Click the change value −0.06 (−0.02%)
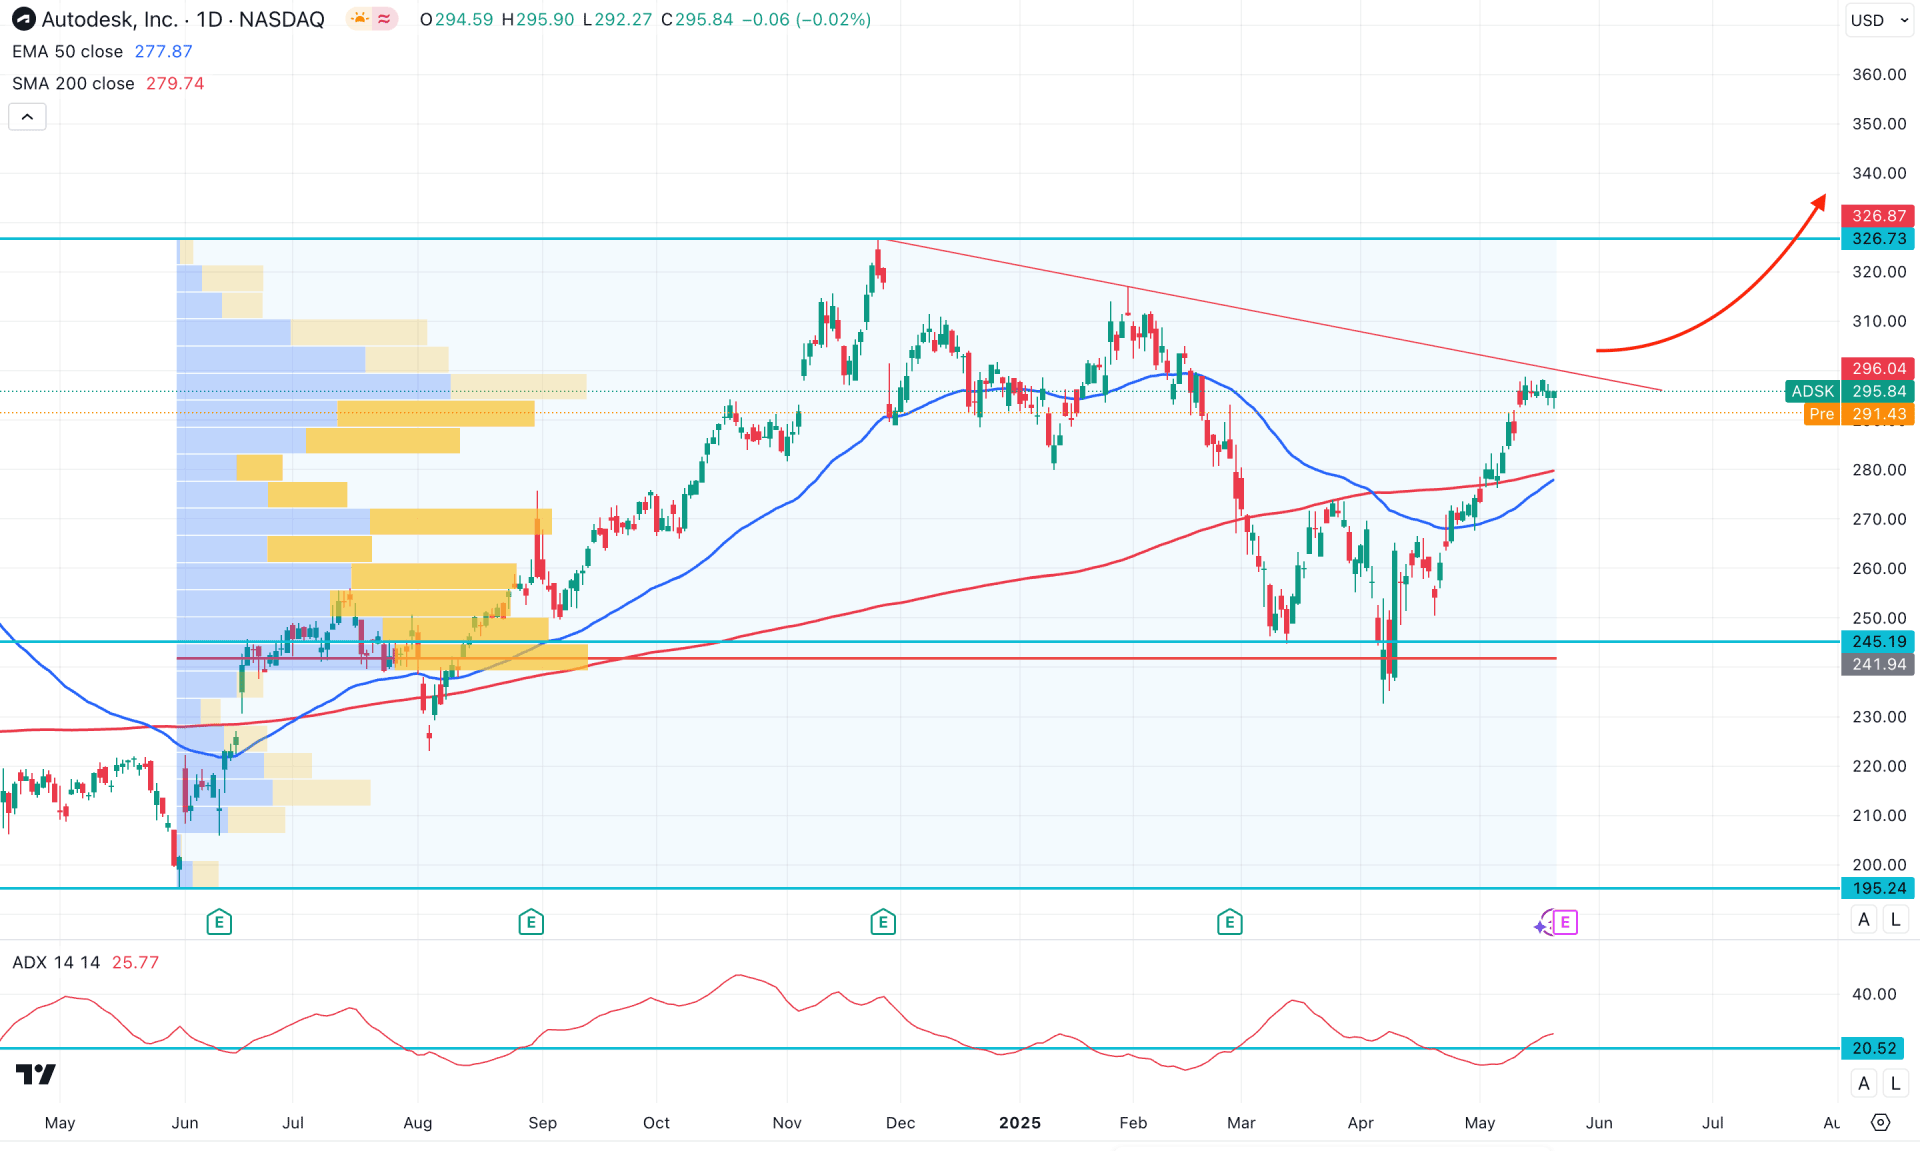This screenshot has height=1151, width=1920. (x=806, y=19)
